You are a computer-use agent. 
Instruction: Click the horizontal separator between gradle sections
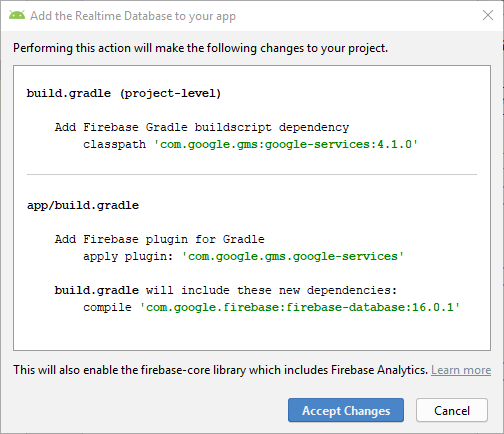click(252, 174)
